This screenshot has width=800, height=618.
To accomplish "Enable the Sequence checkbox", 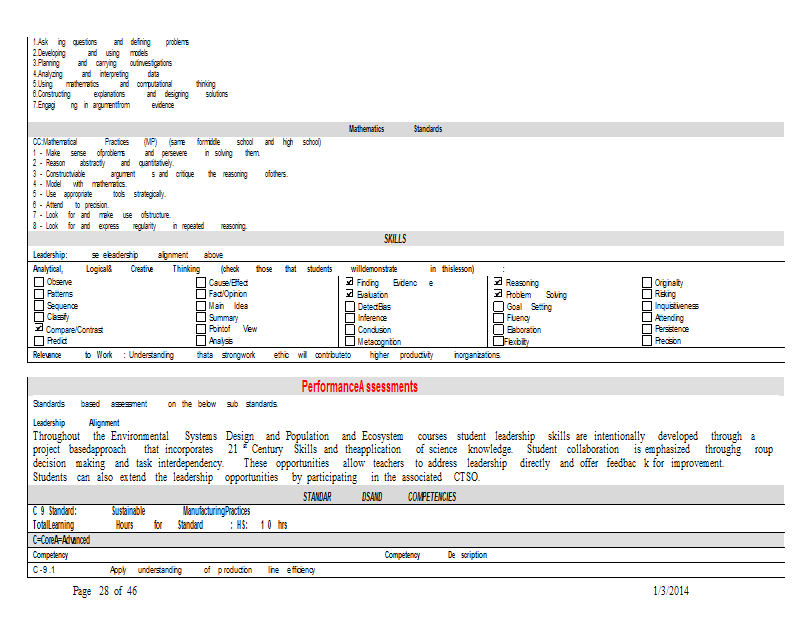I will (39, 305).
